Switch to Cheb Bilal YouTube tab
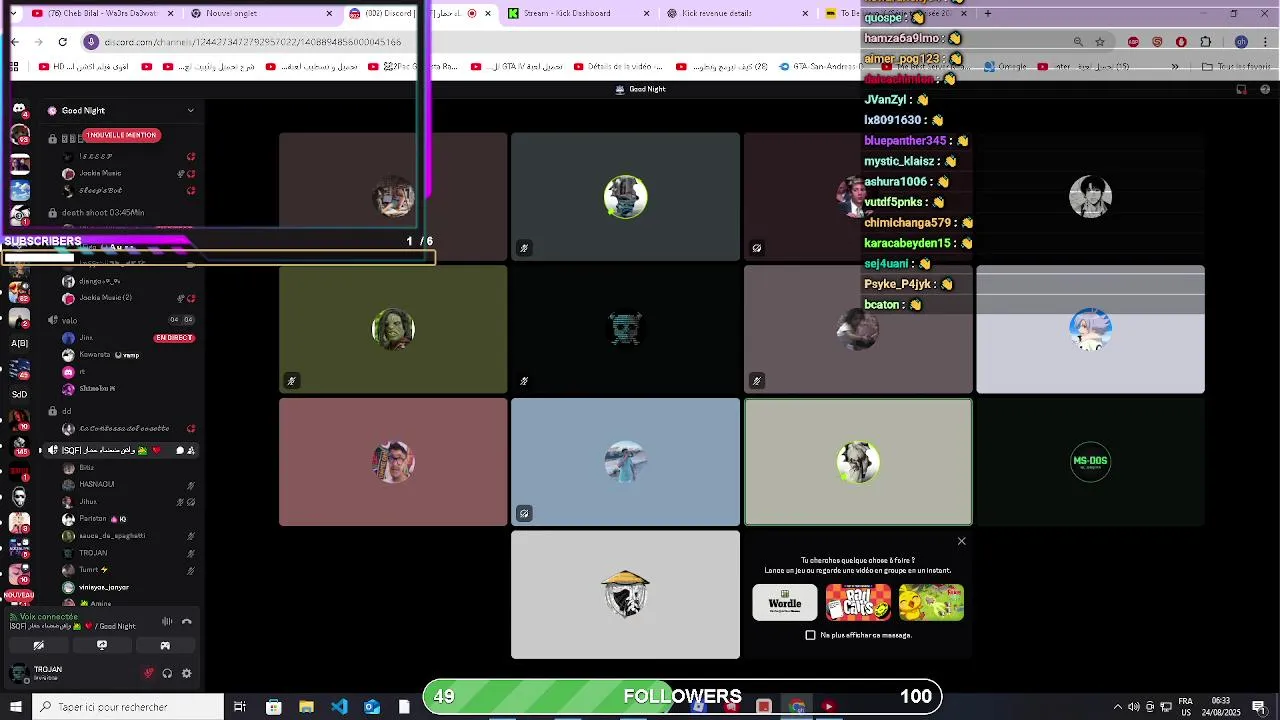The width and height of the screenshot is (1280, 720). [102, 13]
